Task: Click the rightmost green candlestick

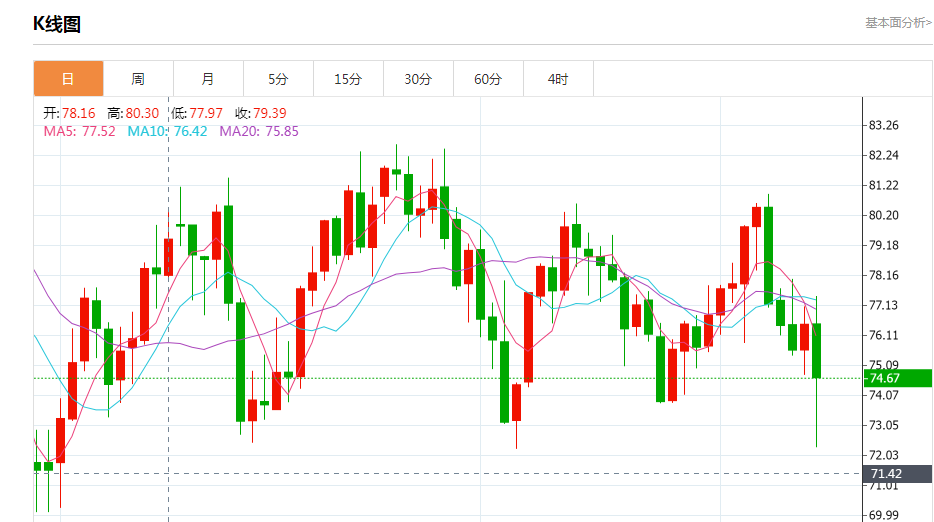Action: point(817,350)
